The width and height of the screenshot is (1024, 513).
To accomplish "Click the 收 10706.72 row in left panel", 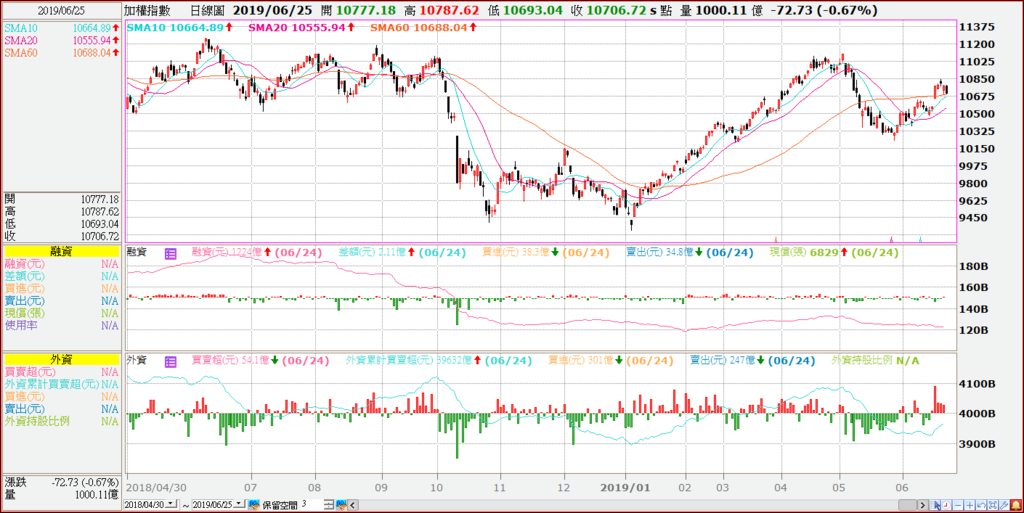I will [x=61, y=236].
